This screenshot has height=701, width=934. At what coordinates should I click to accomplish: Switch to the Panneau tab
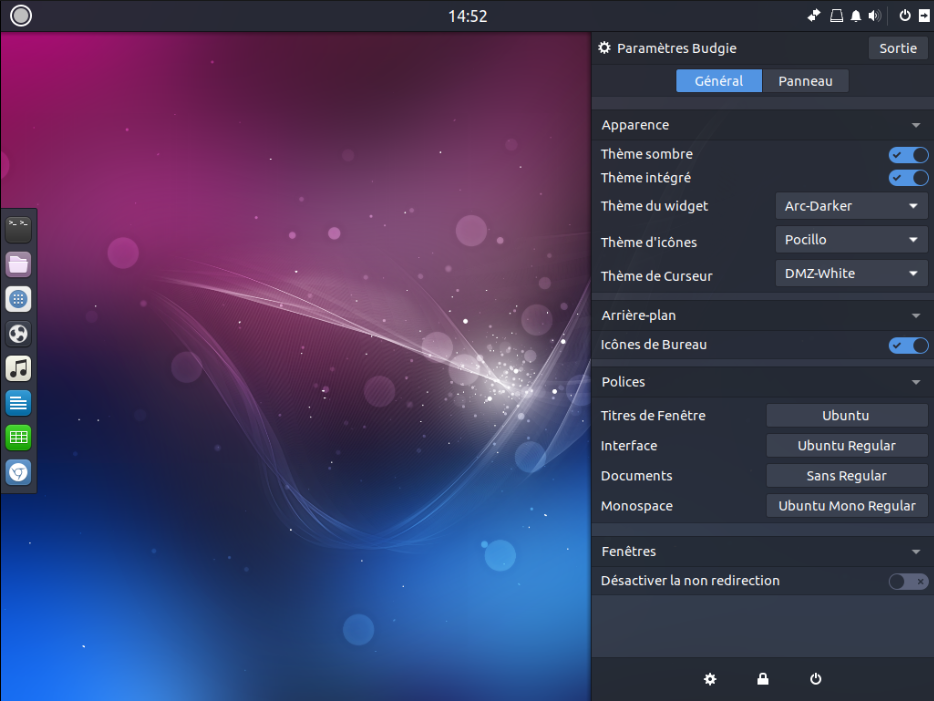click(805, 81)
